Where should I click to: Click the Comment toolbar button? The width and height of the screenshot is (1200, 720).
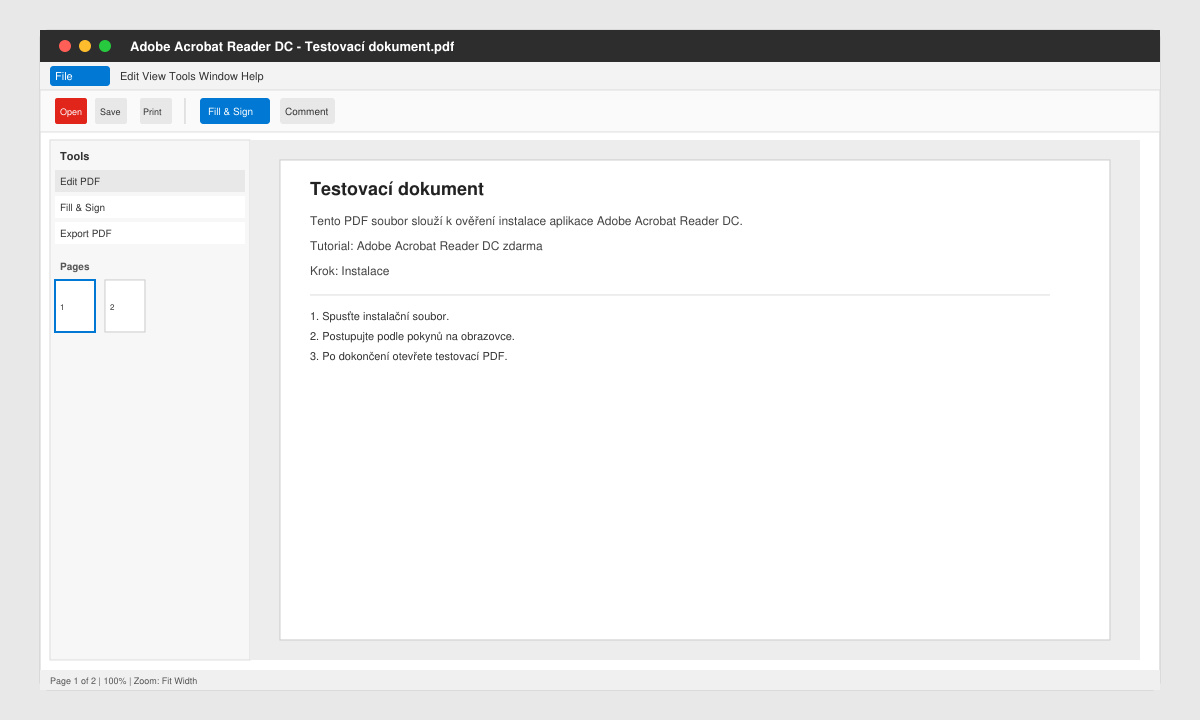pyautogui.click(x=307, y=111)
